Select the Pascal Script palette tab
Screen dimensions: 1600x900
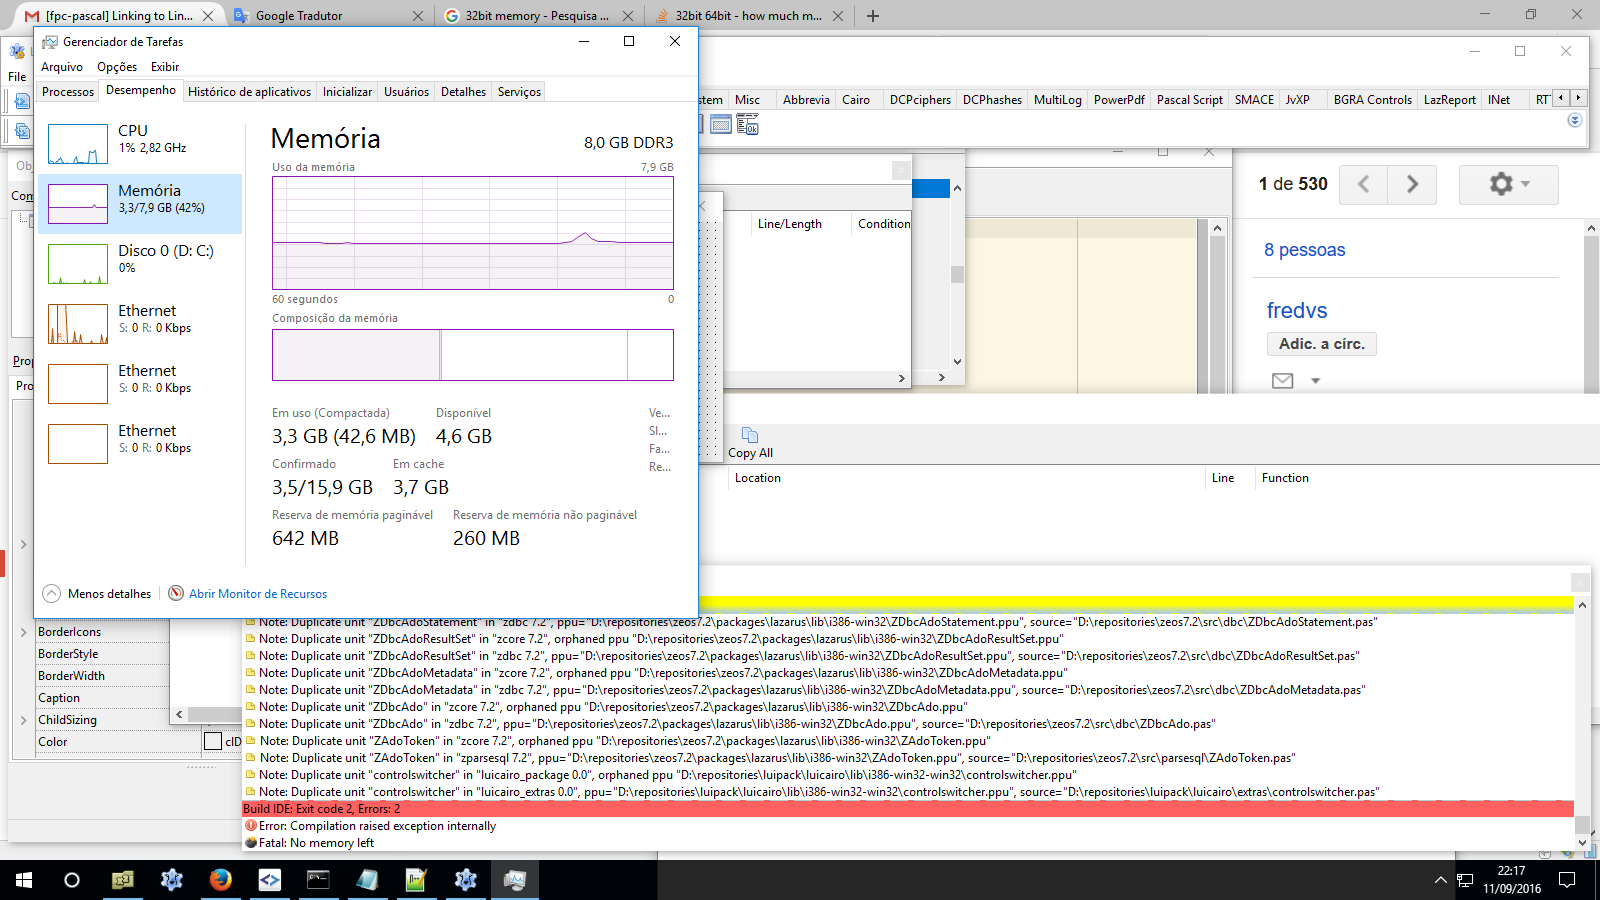pyautogui.click(x=1190, y=100)
